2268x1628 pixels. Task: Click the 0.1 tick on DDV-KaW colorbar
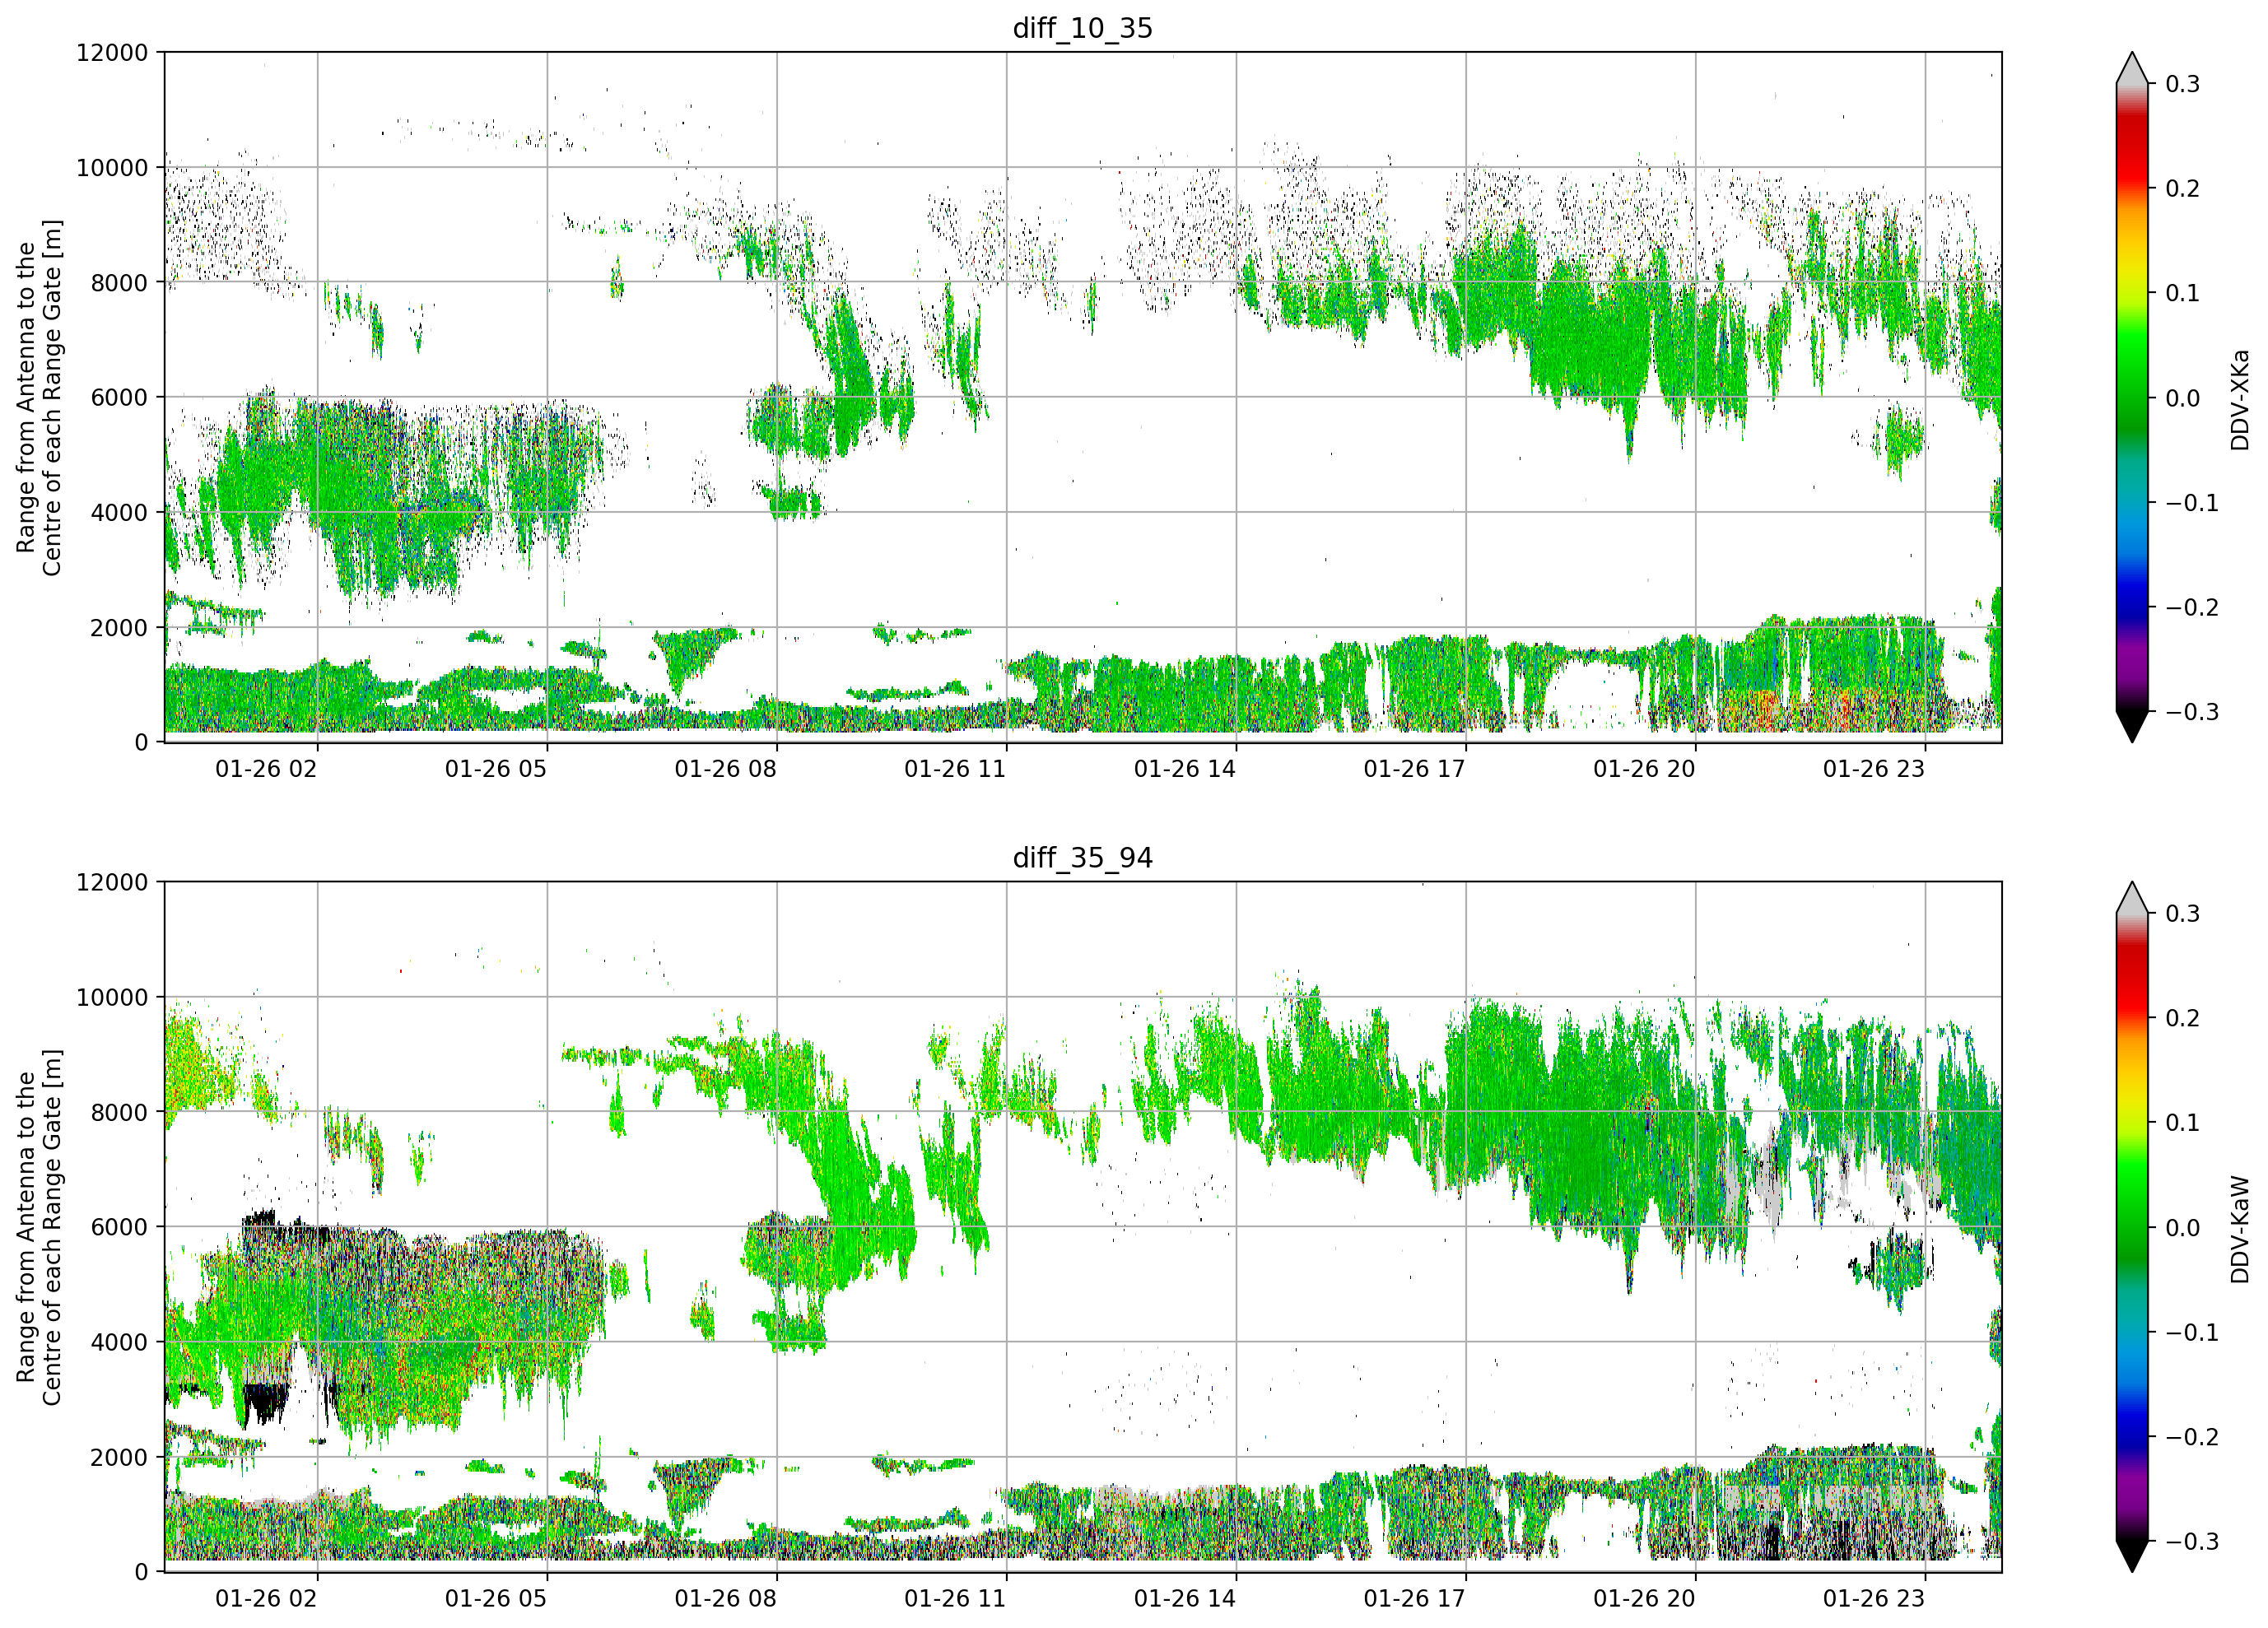coord(2183,1123)
